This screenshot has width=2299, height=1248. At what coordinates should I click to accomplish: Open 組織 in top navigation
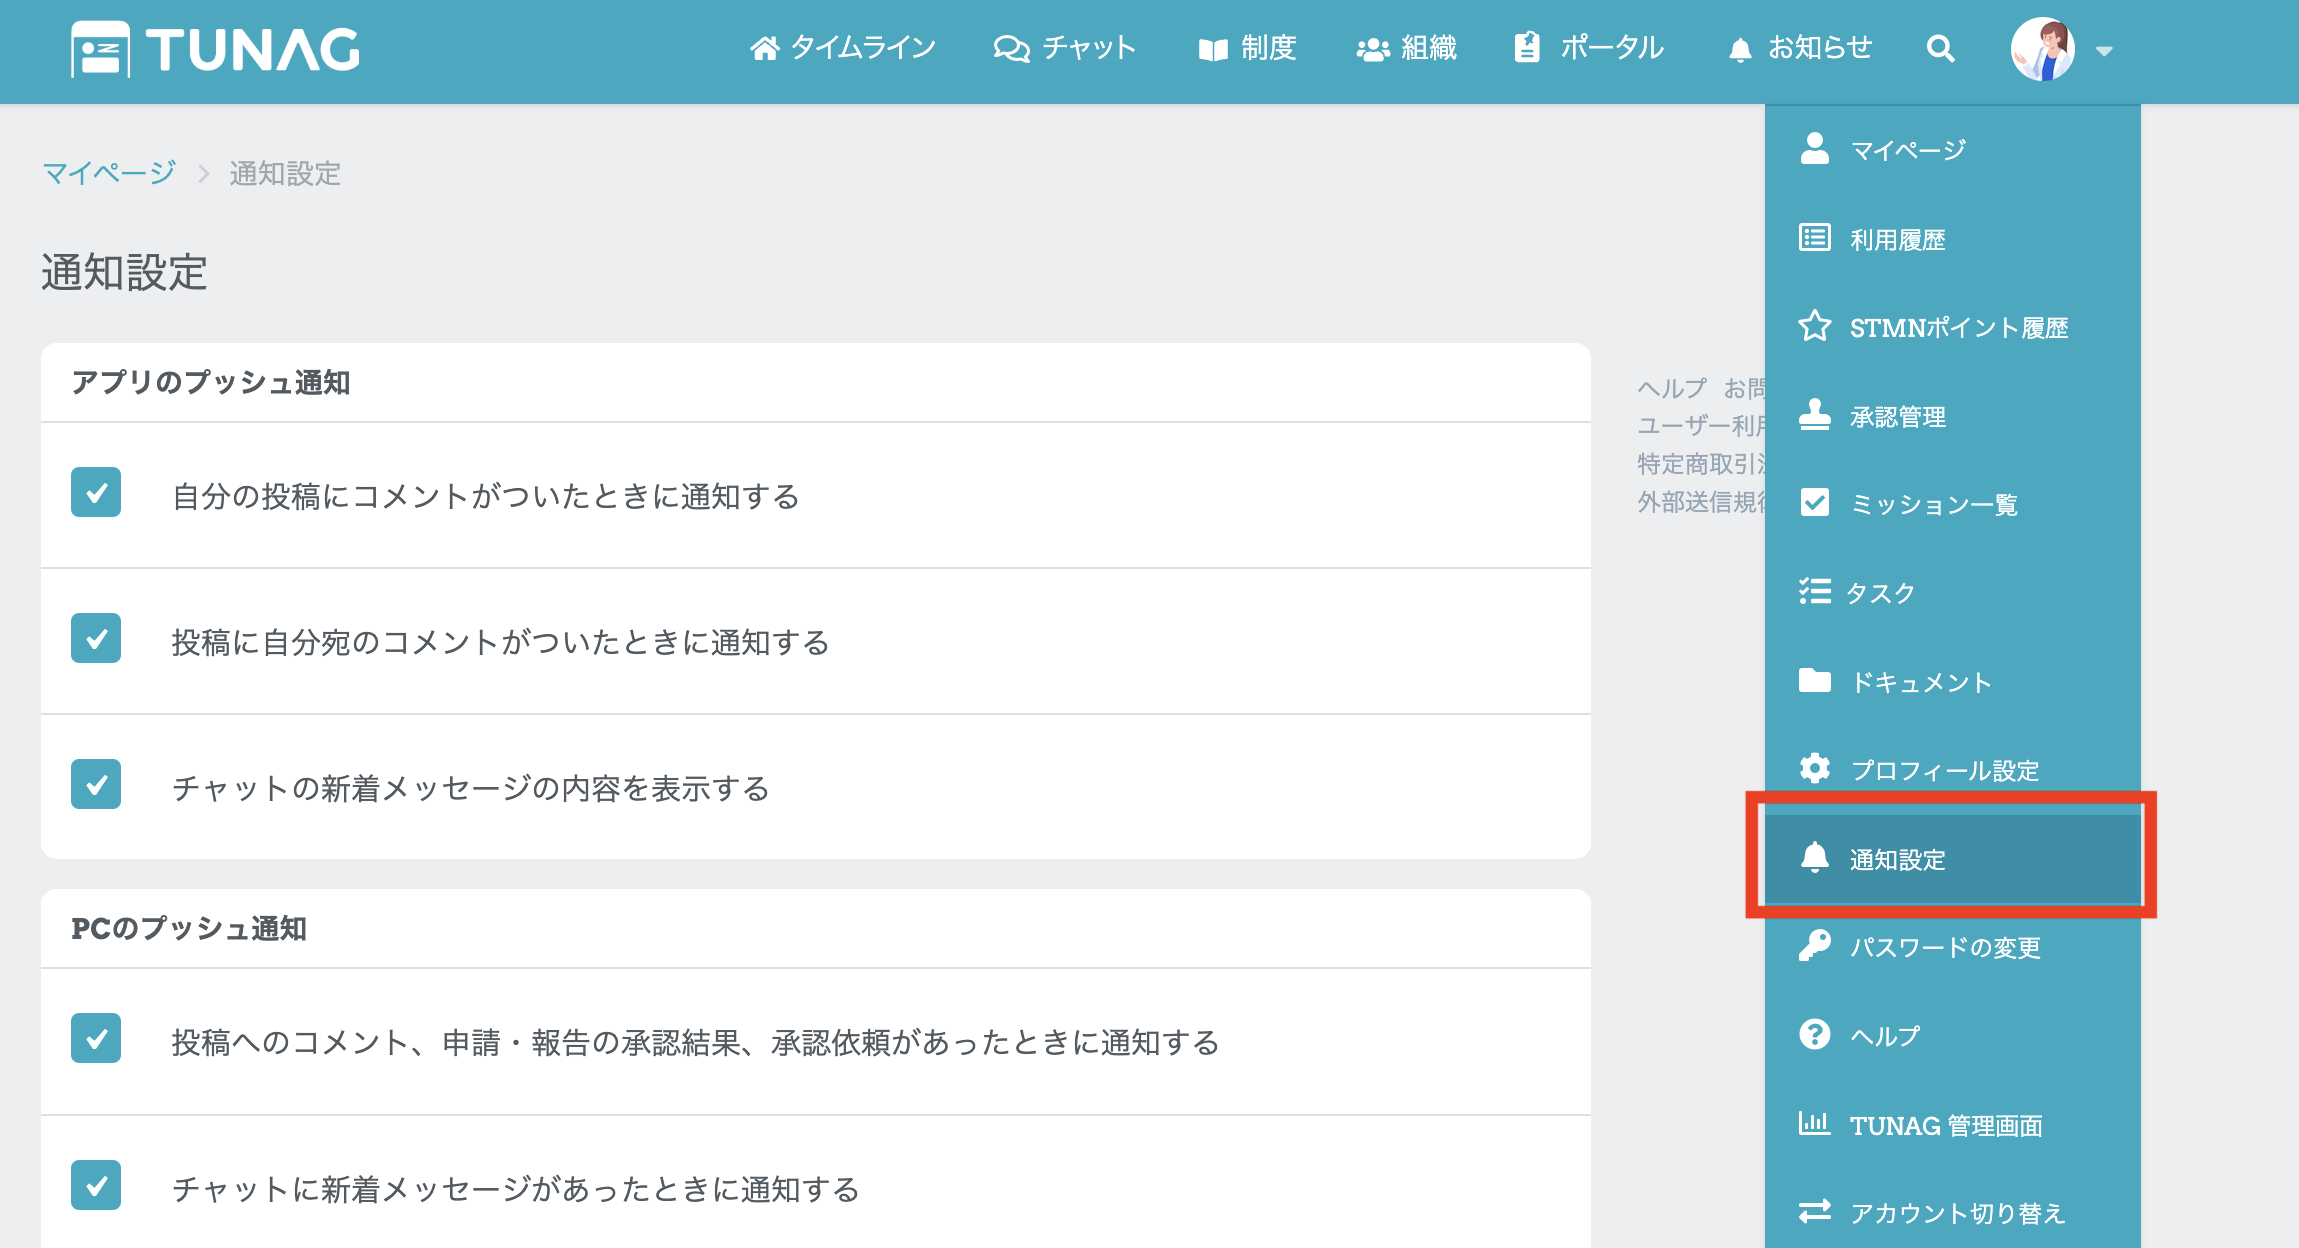click(x=1406, y=48)
